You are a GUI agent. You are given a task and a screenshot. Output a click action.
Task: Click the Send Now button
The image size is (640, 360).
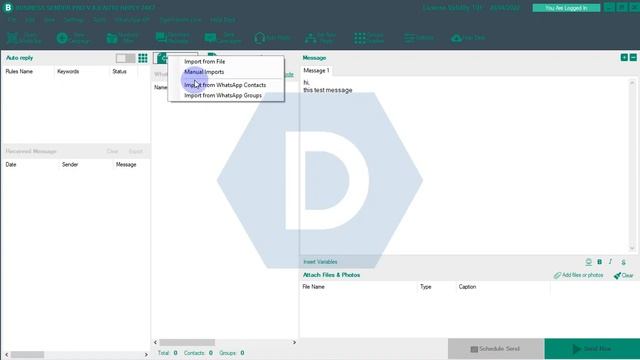pyautogui.click(x=592, y=349)
